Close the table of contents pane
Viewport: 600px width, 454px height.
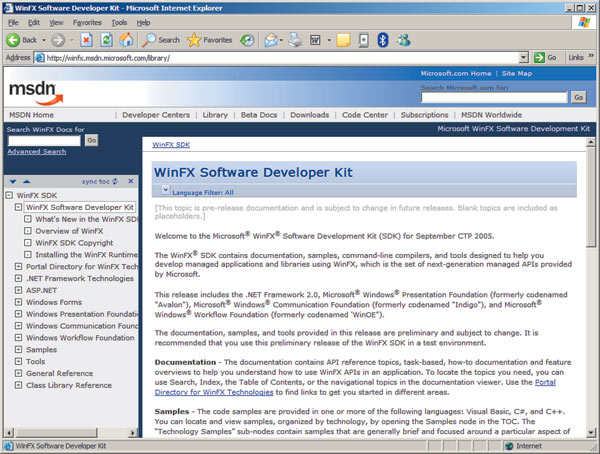[131, 181]
